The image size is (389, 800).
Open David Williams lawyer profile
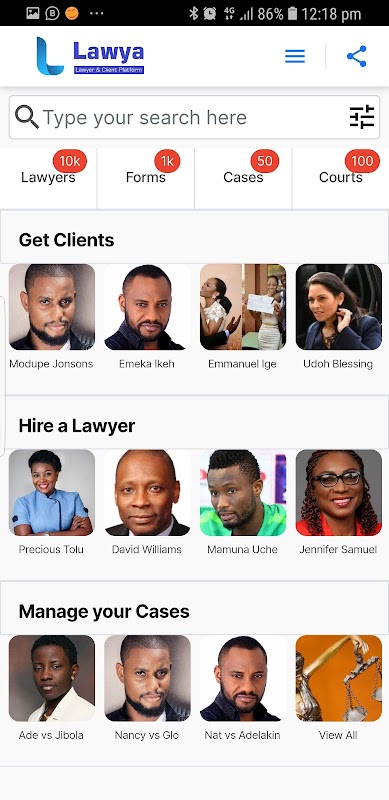[x=147, y=492]
